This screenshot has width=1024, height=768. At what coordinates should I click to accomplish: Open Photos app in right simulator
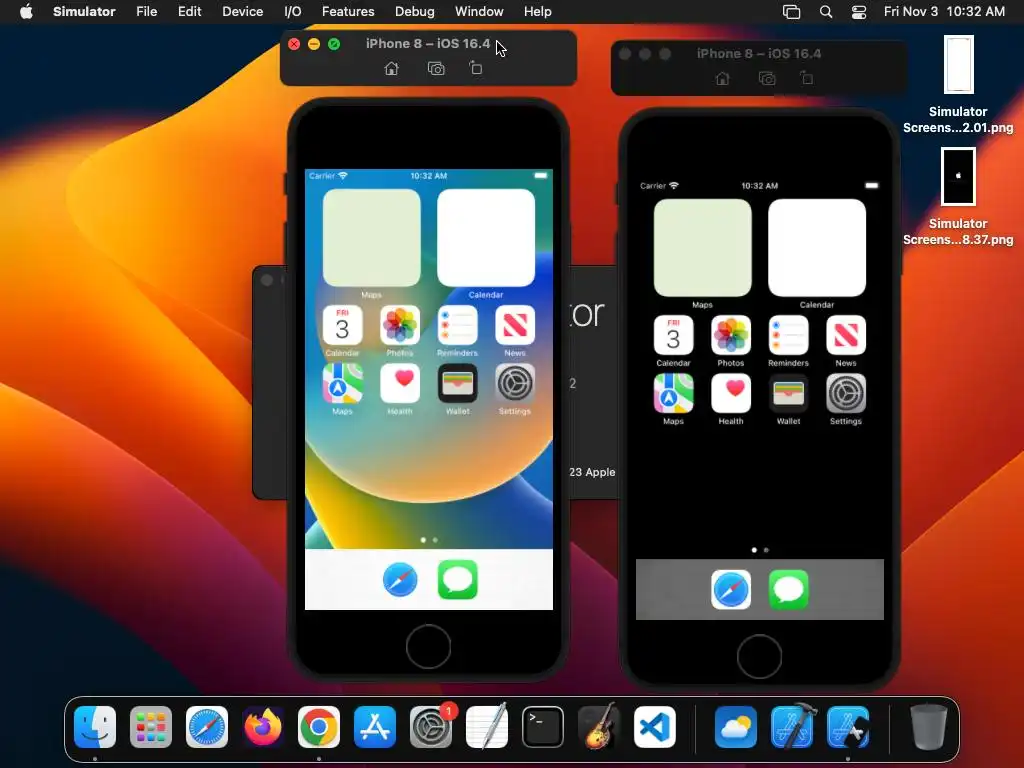click(731, 336)
